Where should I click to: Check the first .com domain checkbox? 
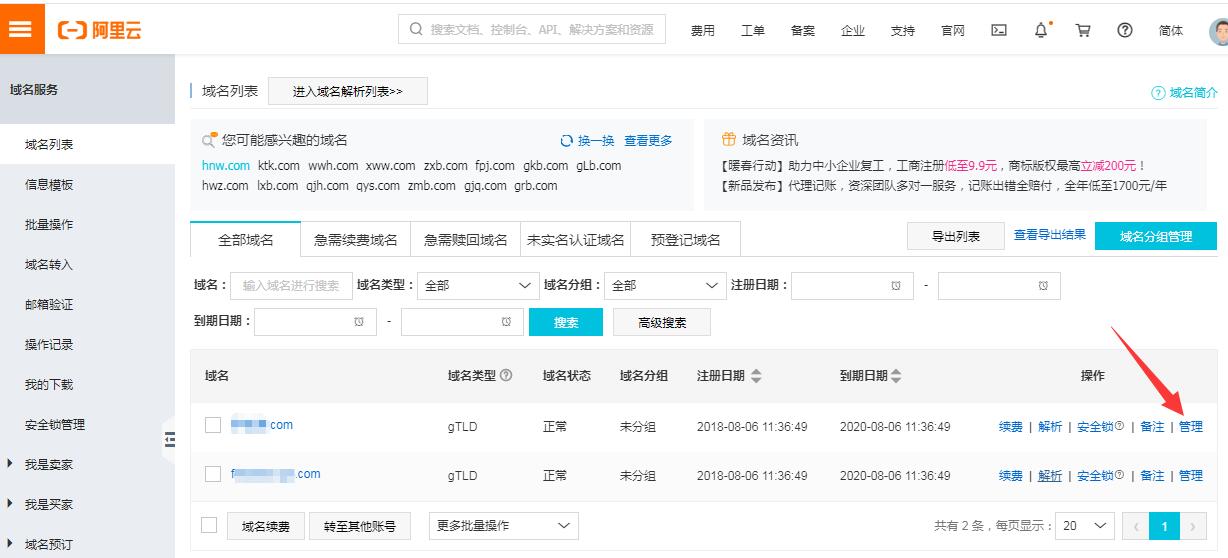pos(212,425)
